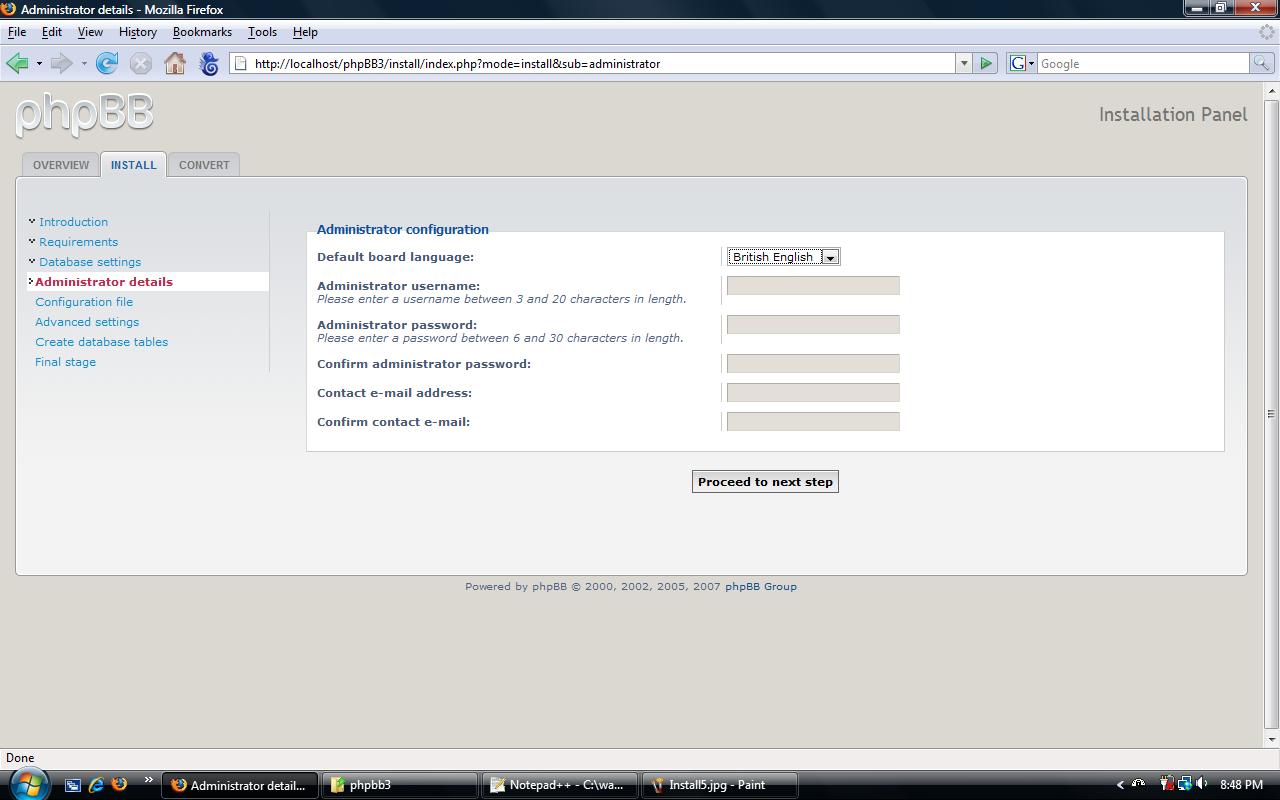
Task: Click the Windows Start orb
Action: [27, 783]
